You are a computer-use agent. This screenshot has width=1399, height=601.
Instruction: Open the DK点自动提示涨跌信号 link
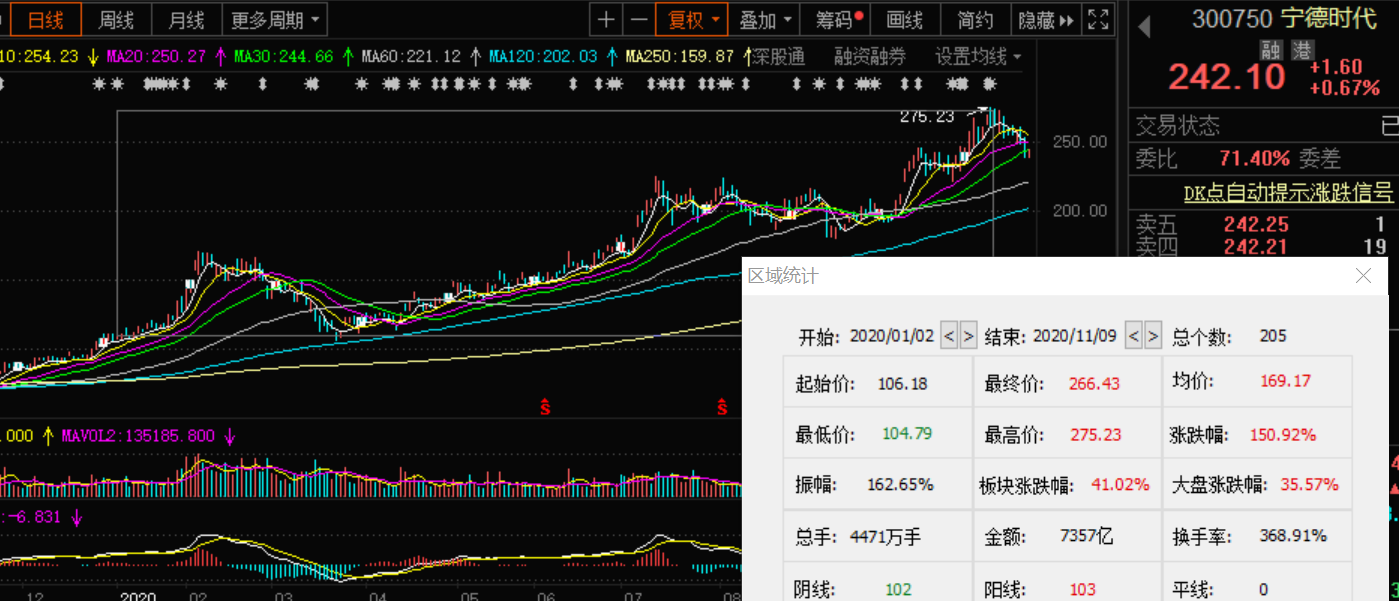coord(1288,192)
